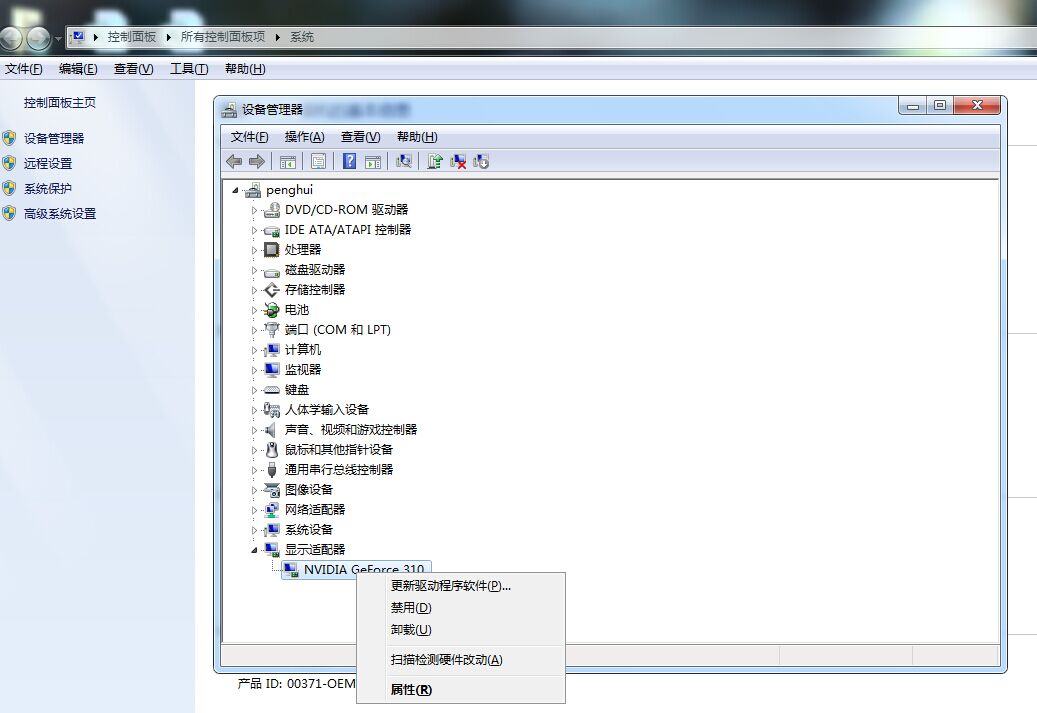Click the 设备管理器 title bar window icon
Image resolution: width=1037 pixels, height=713 pixels.
tap(229, 110)
